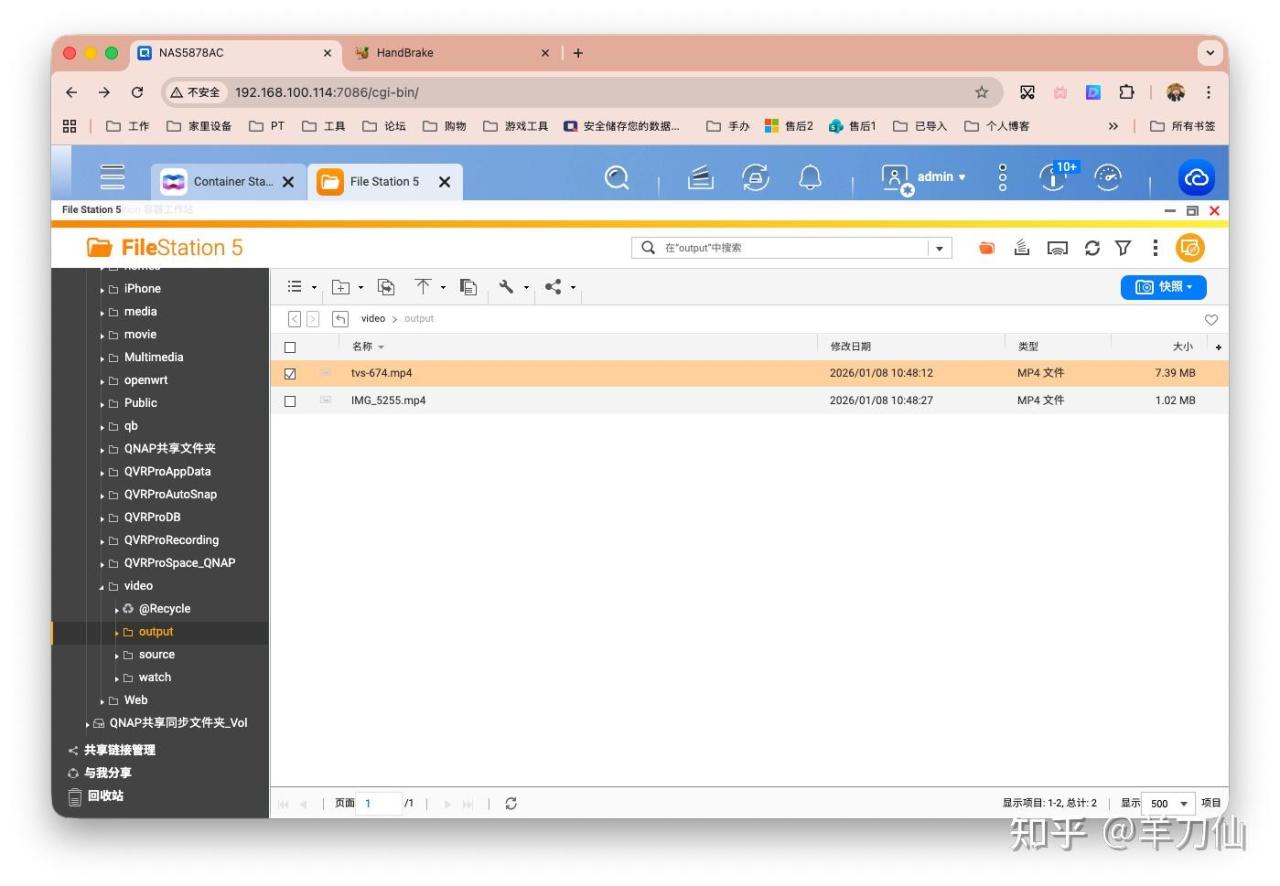Click the QNAP notification bell icon

[x=810, y=178]
